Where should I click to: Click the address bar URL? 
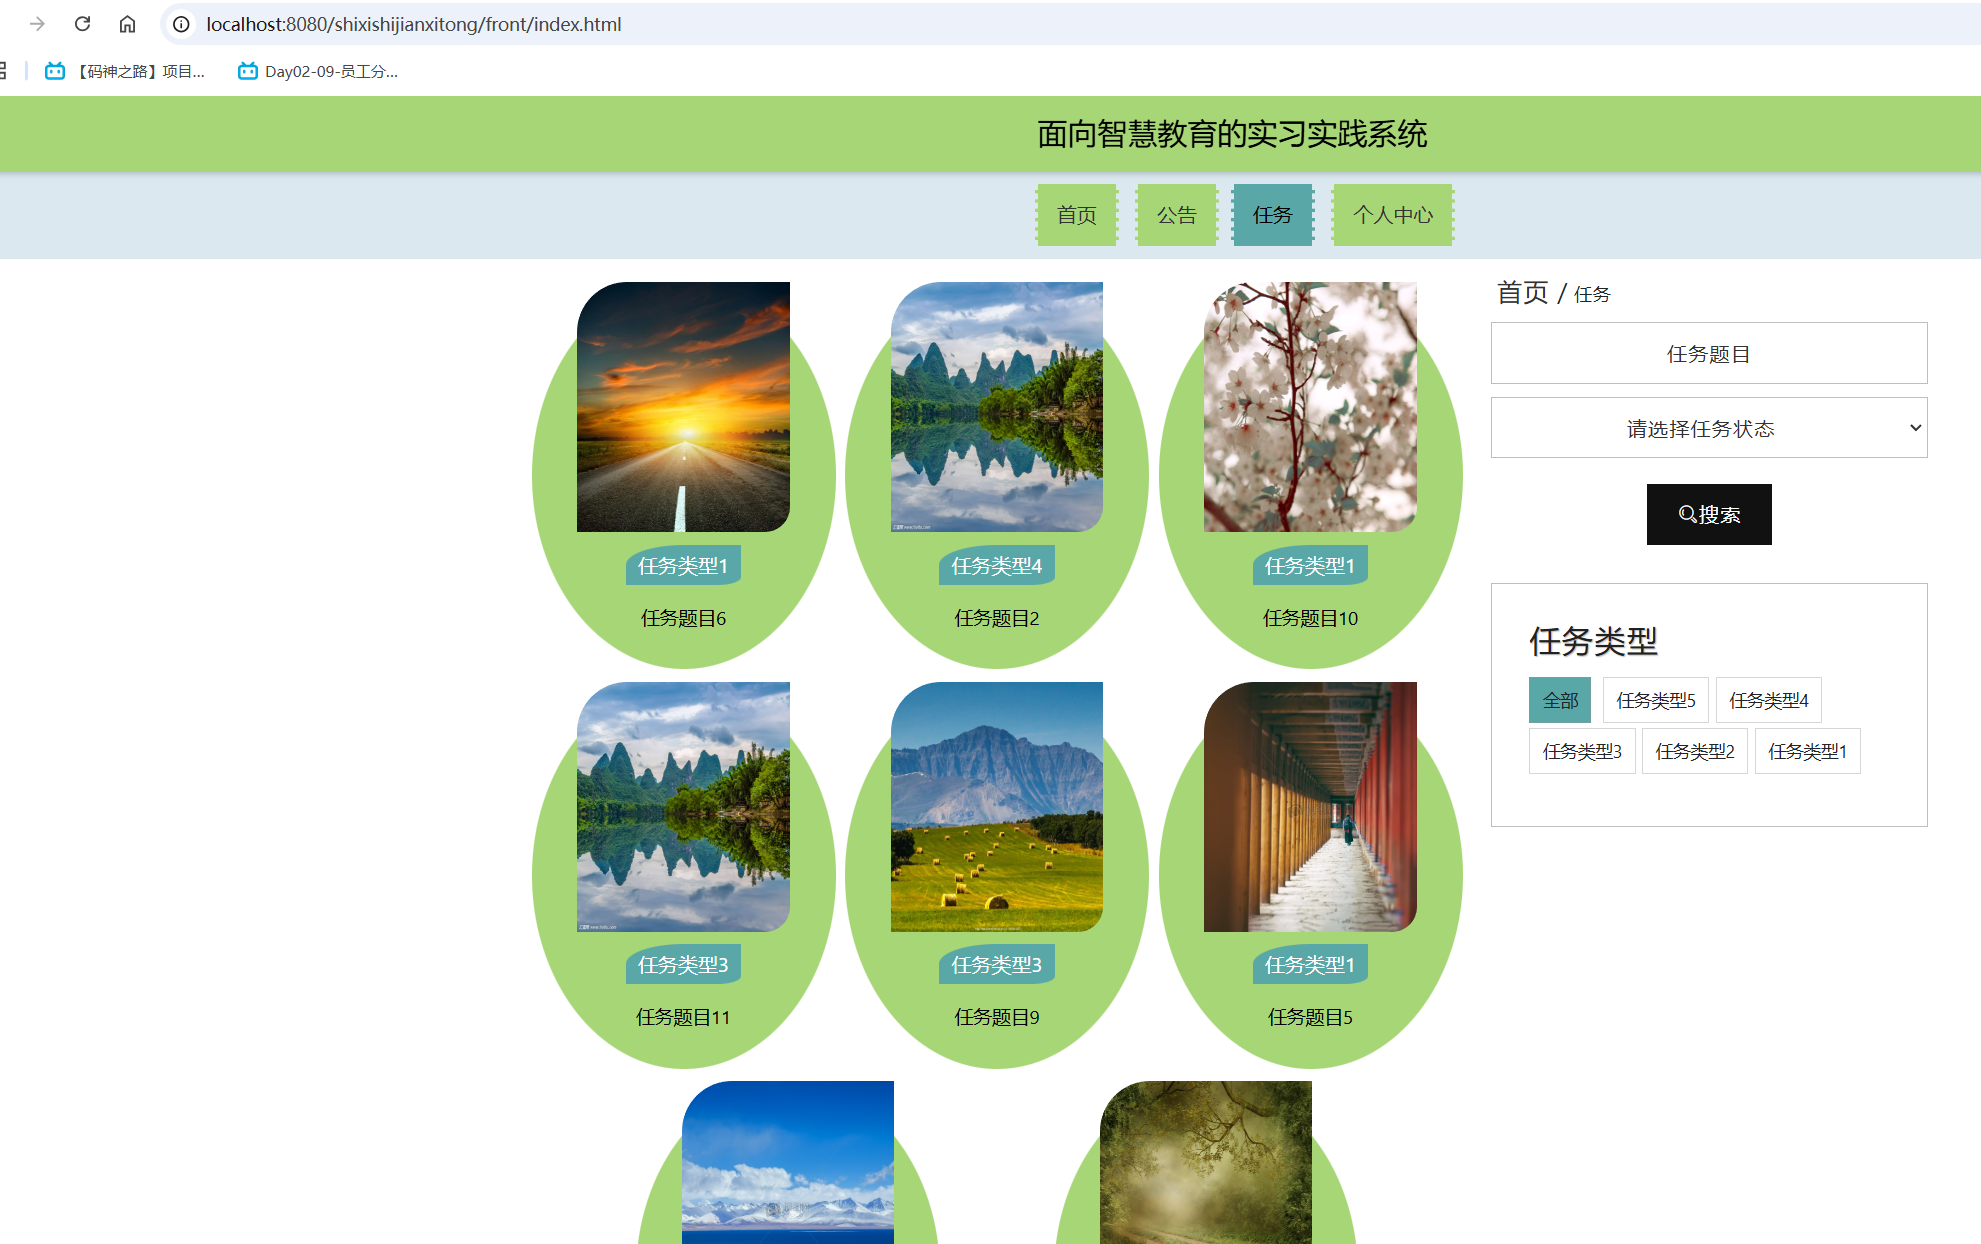[x=414, y=24]
